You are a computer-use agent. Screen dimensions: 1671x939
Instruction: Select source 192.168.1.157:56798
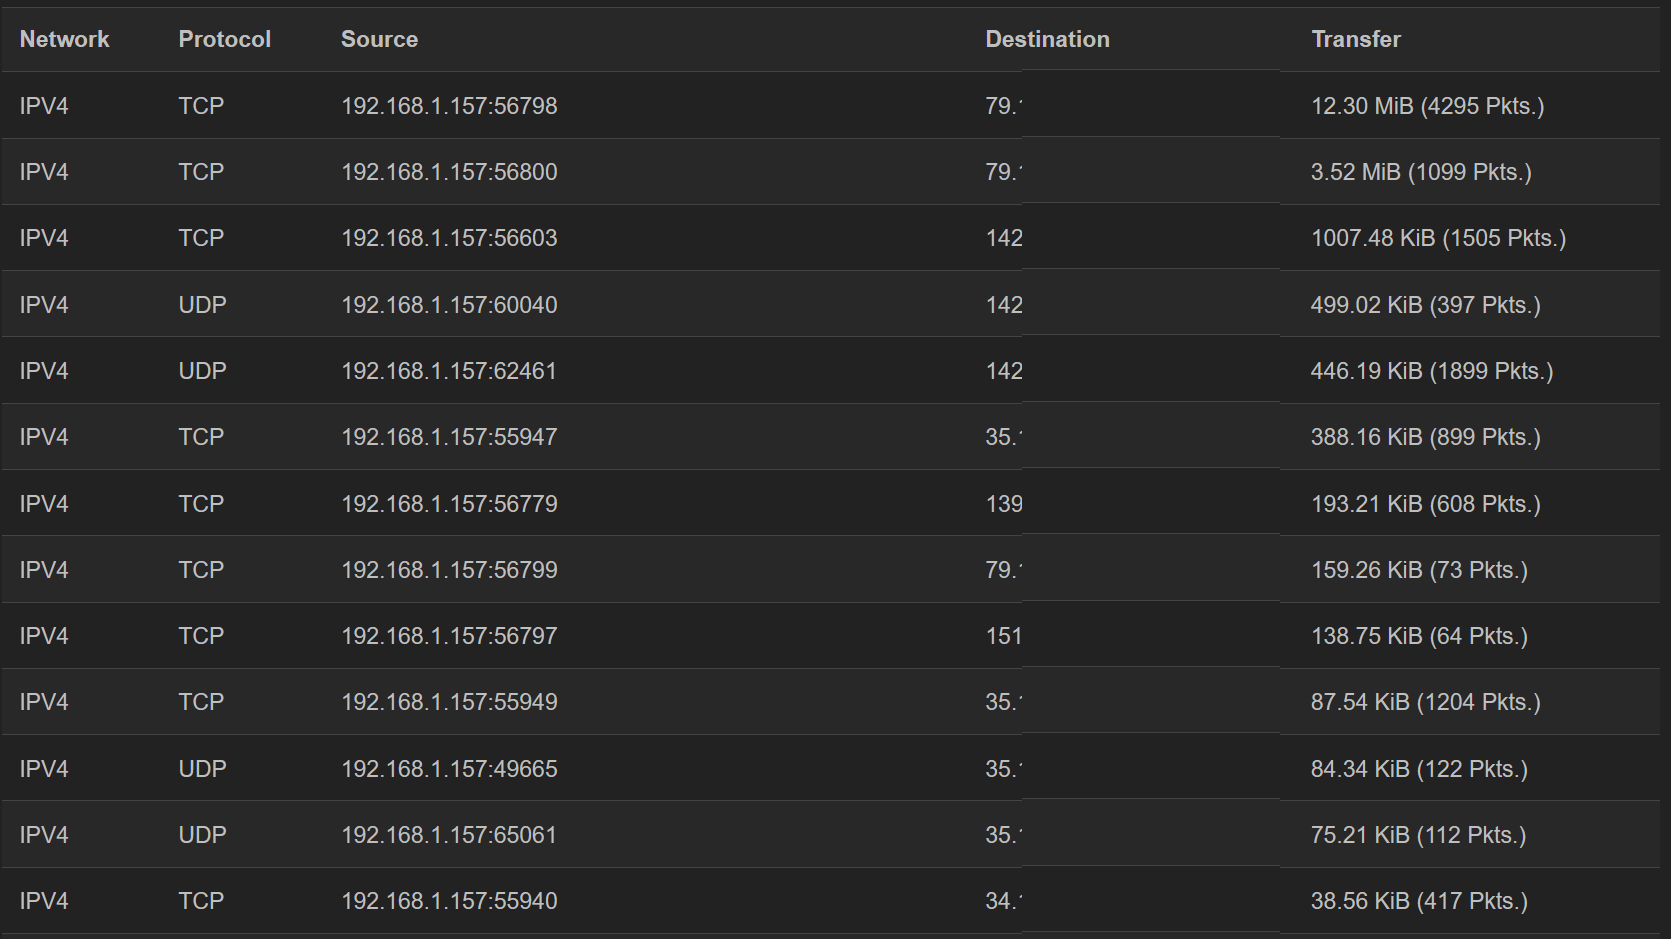[449, 106]
